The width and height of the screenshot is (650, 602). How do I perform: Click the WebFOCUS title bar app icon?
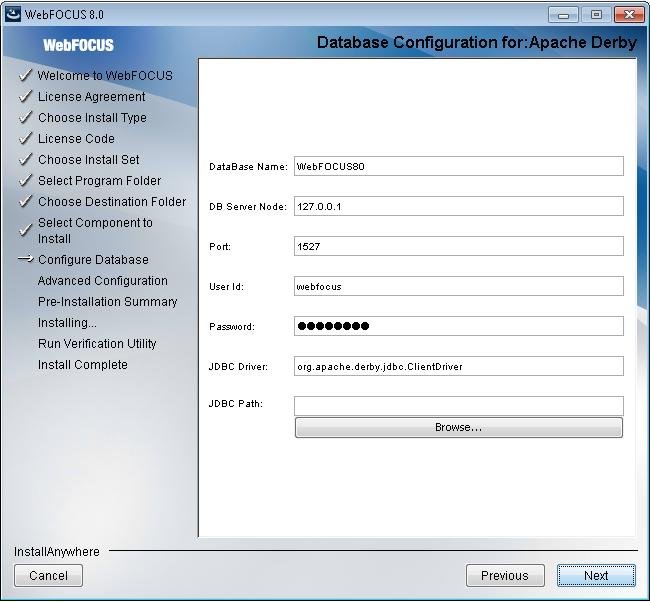[x=13, y=14]
